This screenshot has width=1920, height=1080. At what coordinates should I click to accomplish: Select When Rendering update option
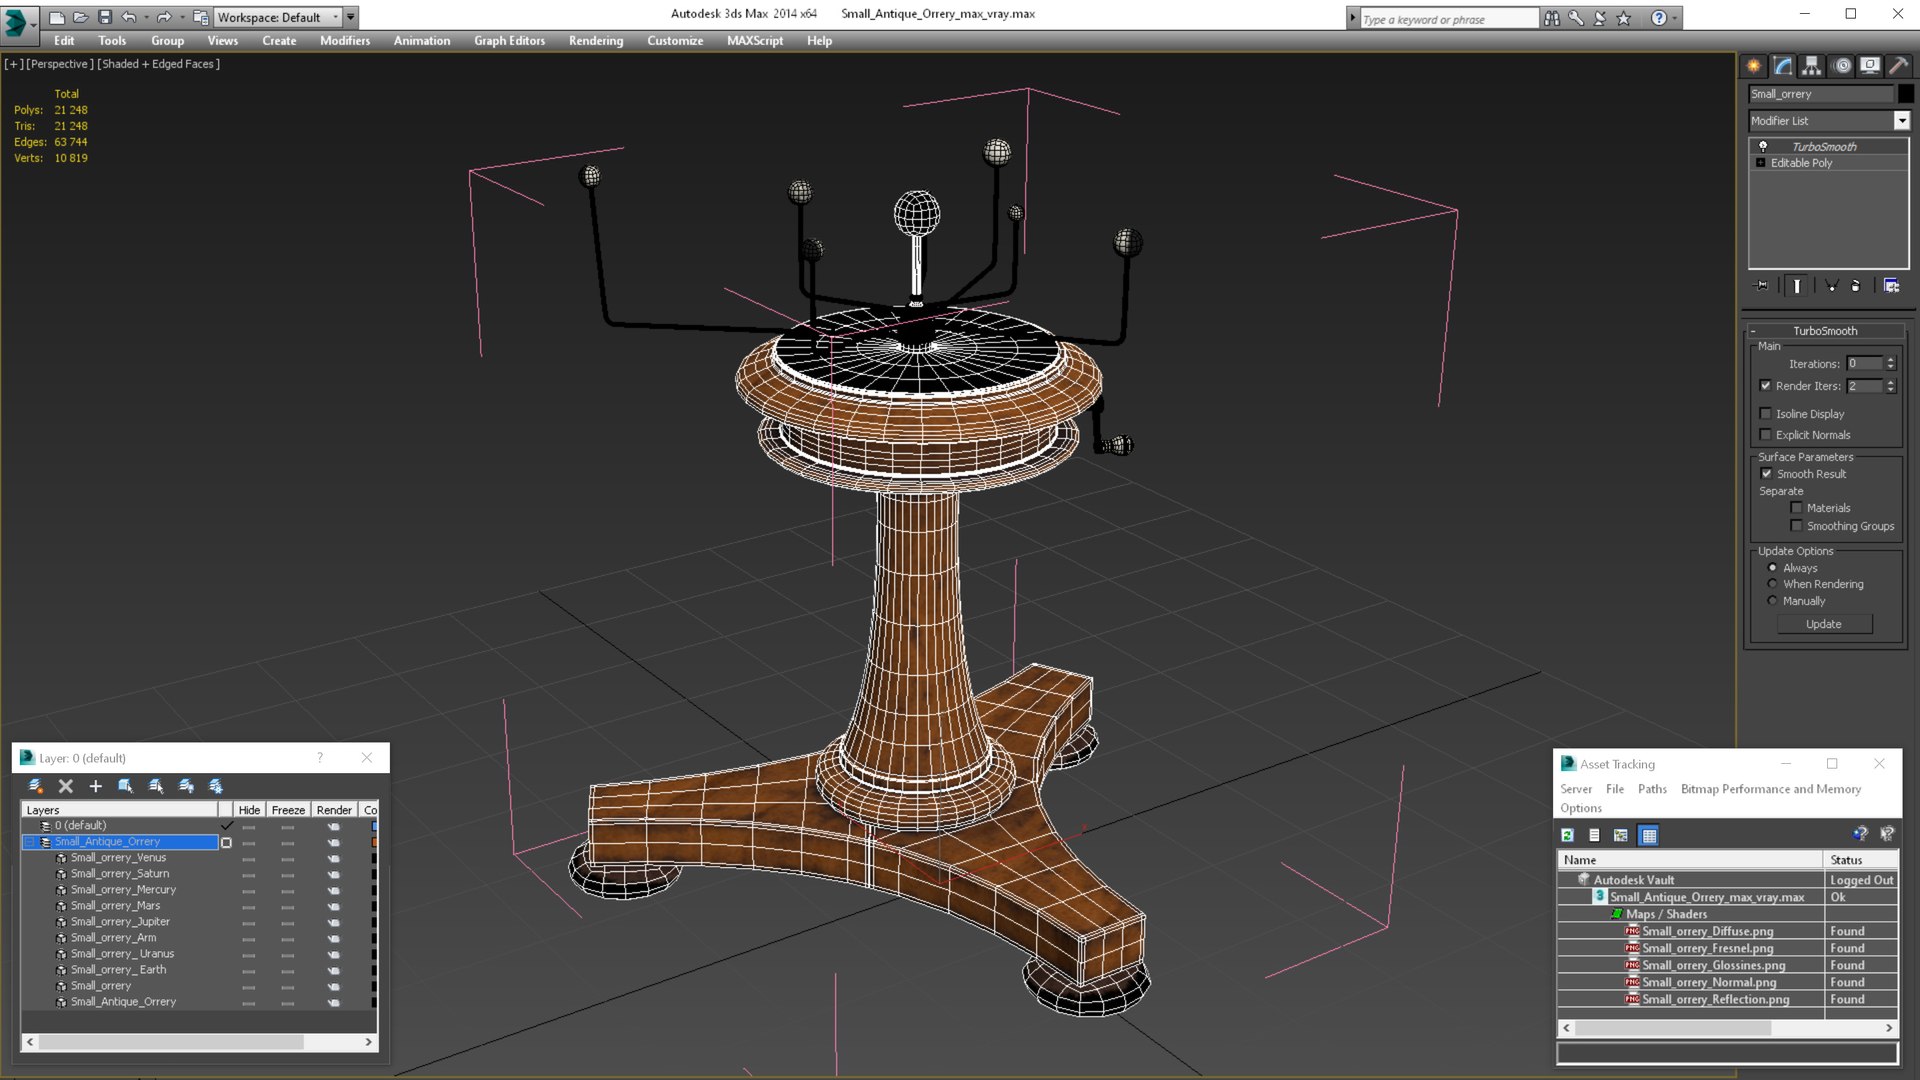point(1773,584)
